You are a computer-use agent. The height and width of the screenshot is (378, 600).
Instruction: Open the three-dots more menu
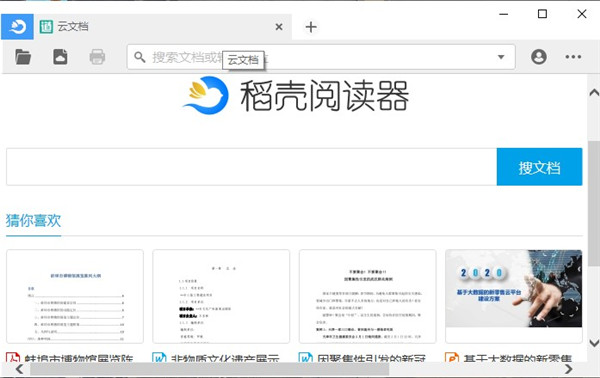click(573, 57)
